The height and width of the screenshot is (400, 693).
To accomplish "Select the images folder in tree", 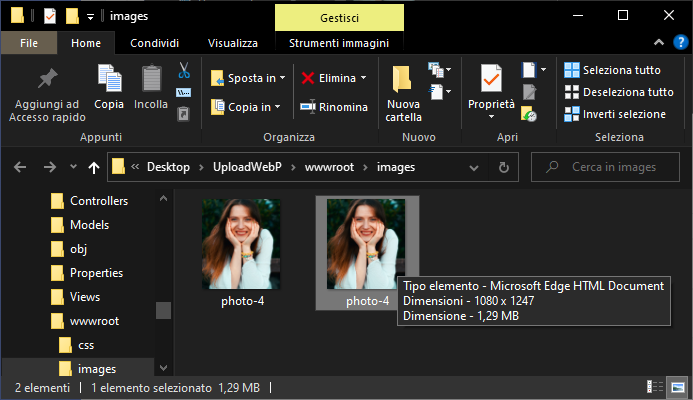I will click(88, 369).
